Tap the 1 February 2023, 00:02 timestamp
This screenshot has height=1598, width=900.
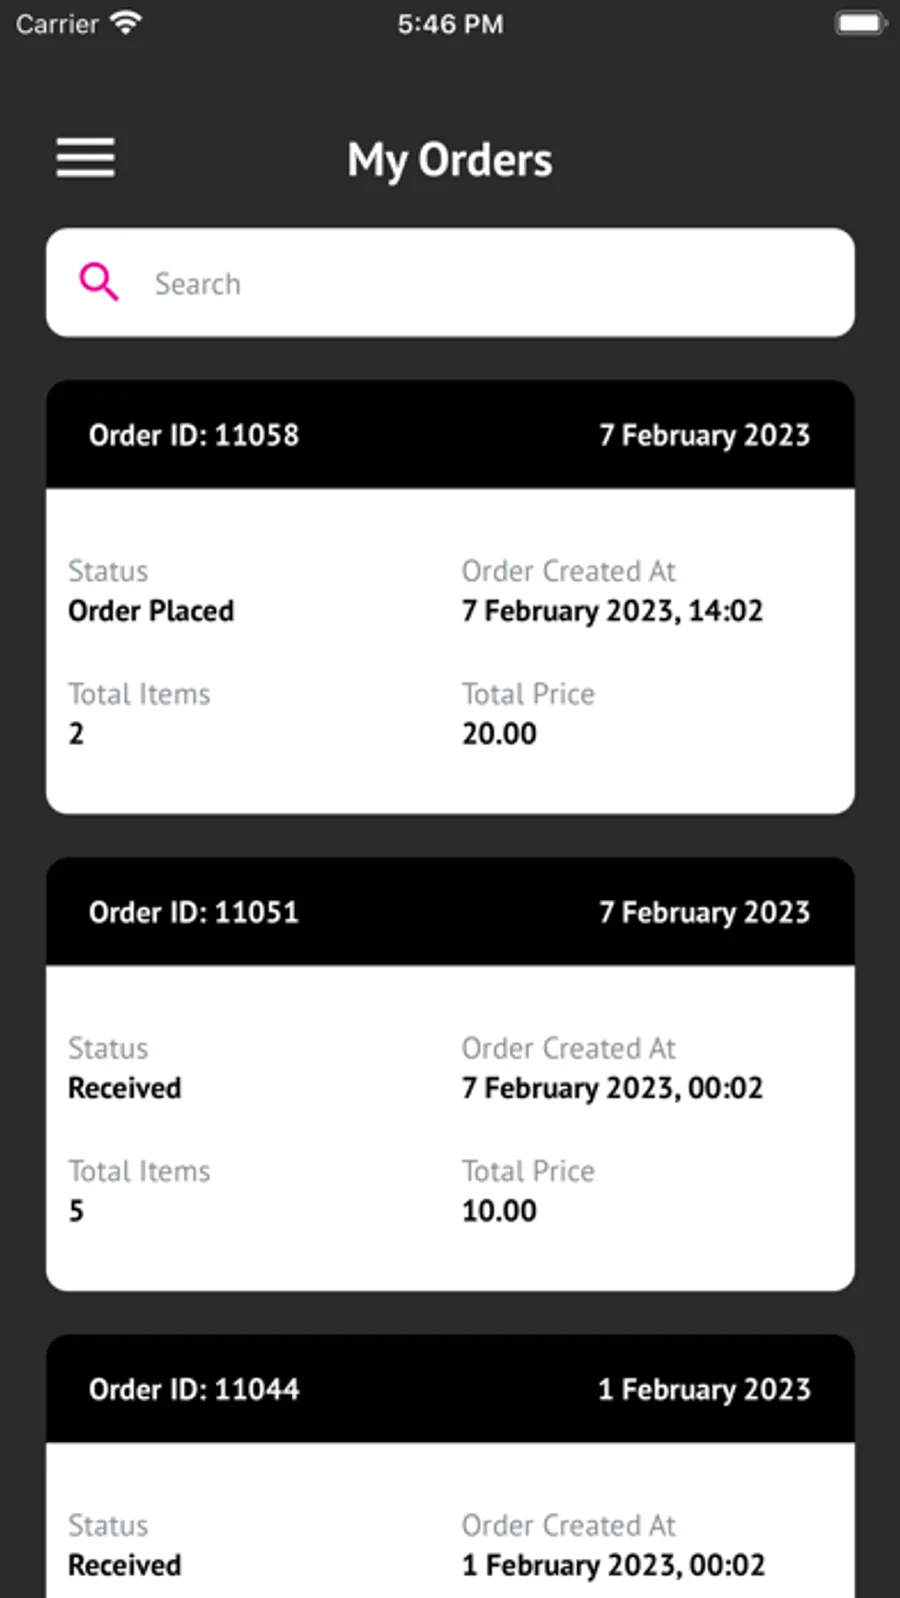(x=613, y=1565)
